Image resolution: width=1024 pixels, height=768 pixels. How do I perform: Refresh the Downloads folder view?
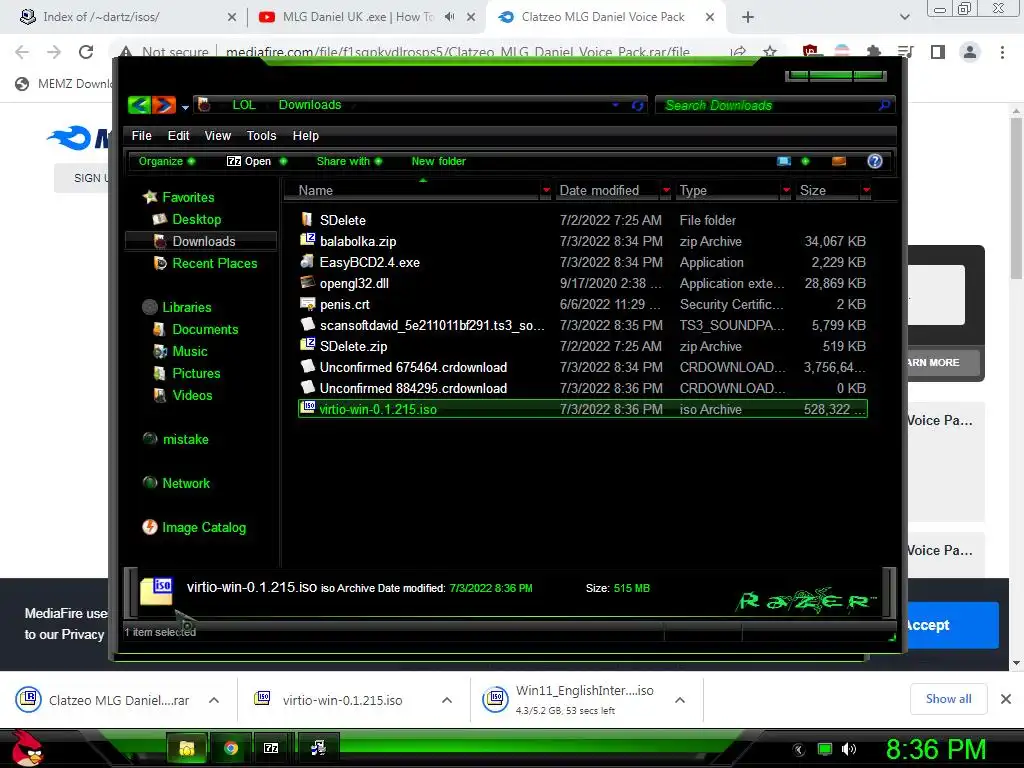(x=637, y=105)
